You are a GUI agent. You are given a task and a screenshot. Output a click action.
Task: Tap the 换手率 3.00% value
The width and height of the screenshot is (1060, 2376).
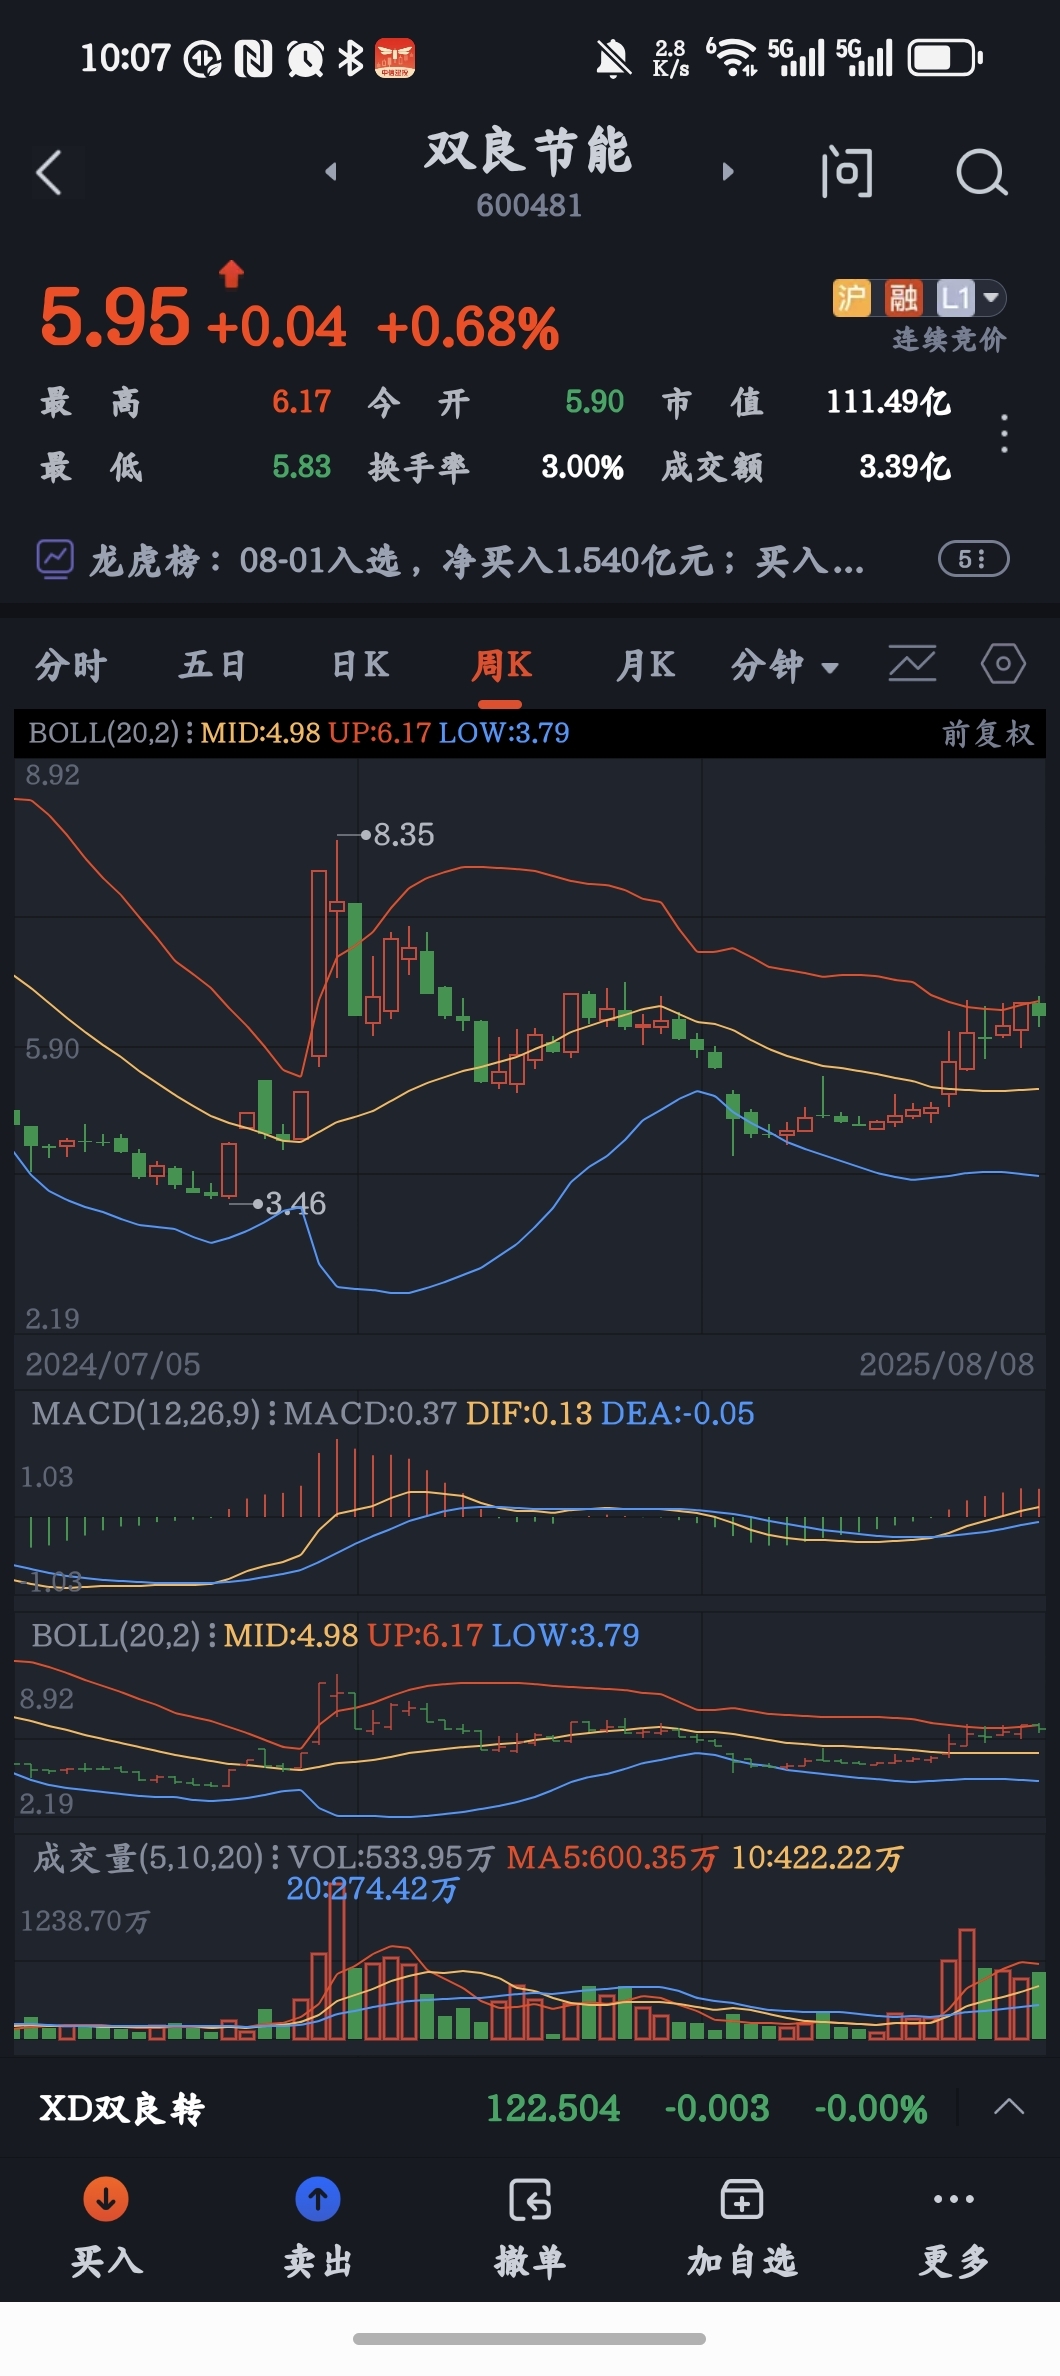582,467
